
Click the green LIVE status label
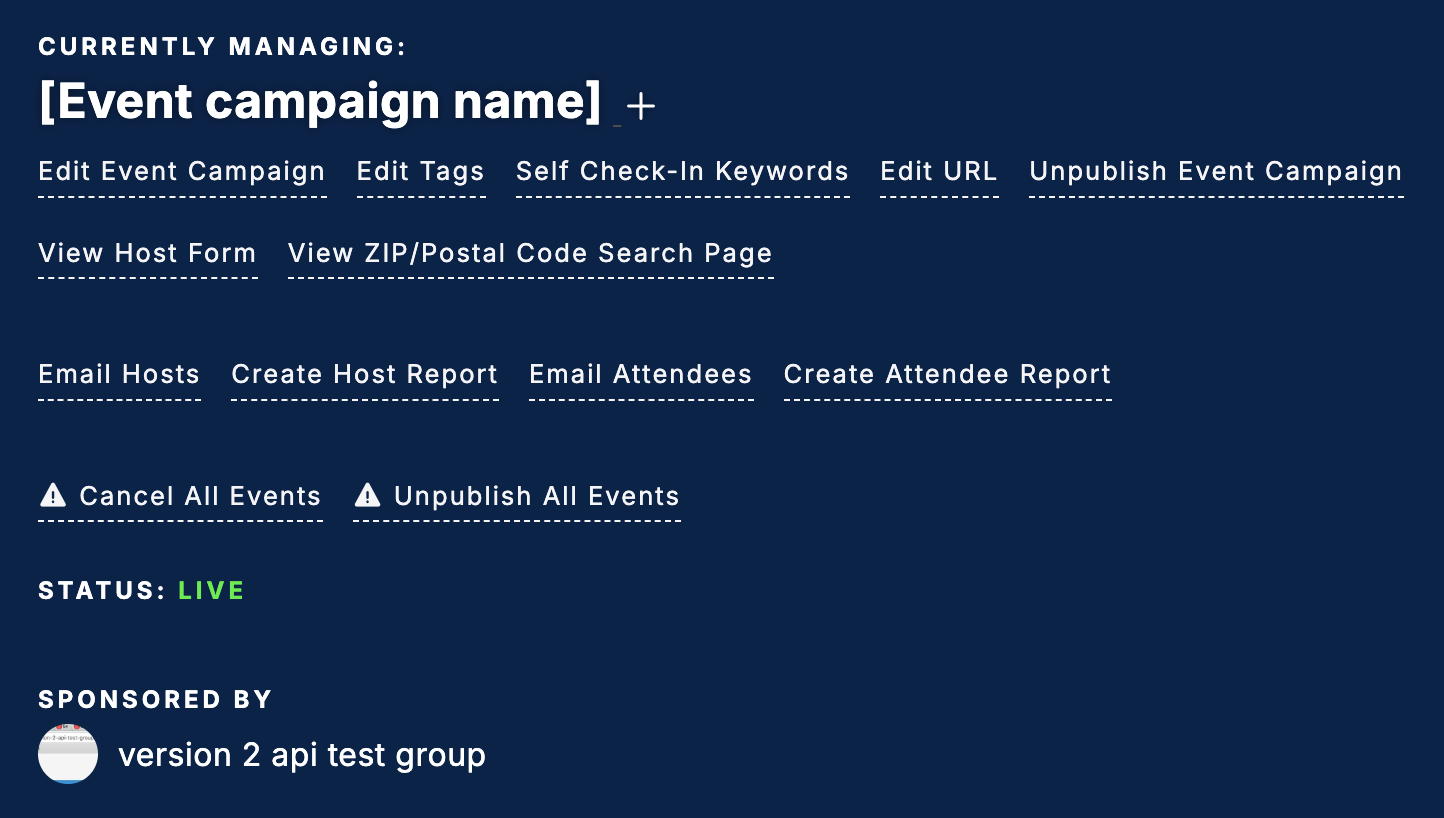tap(212, 591)
